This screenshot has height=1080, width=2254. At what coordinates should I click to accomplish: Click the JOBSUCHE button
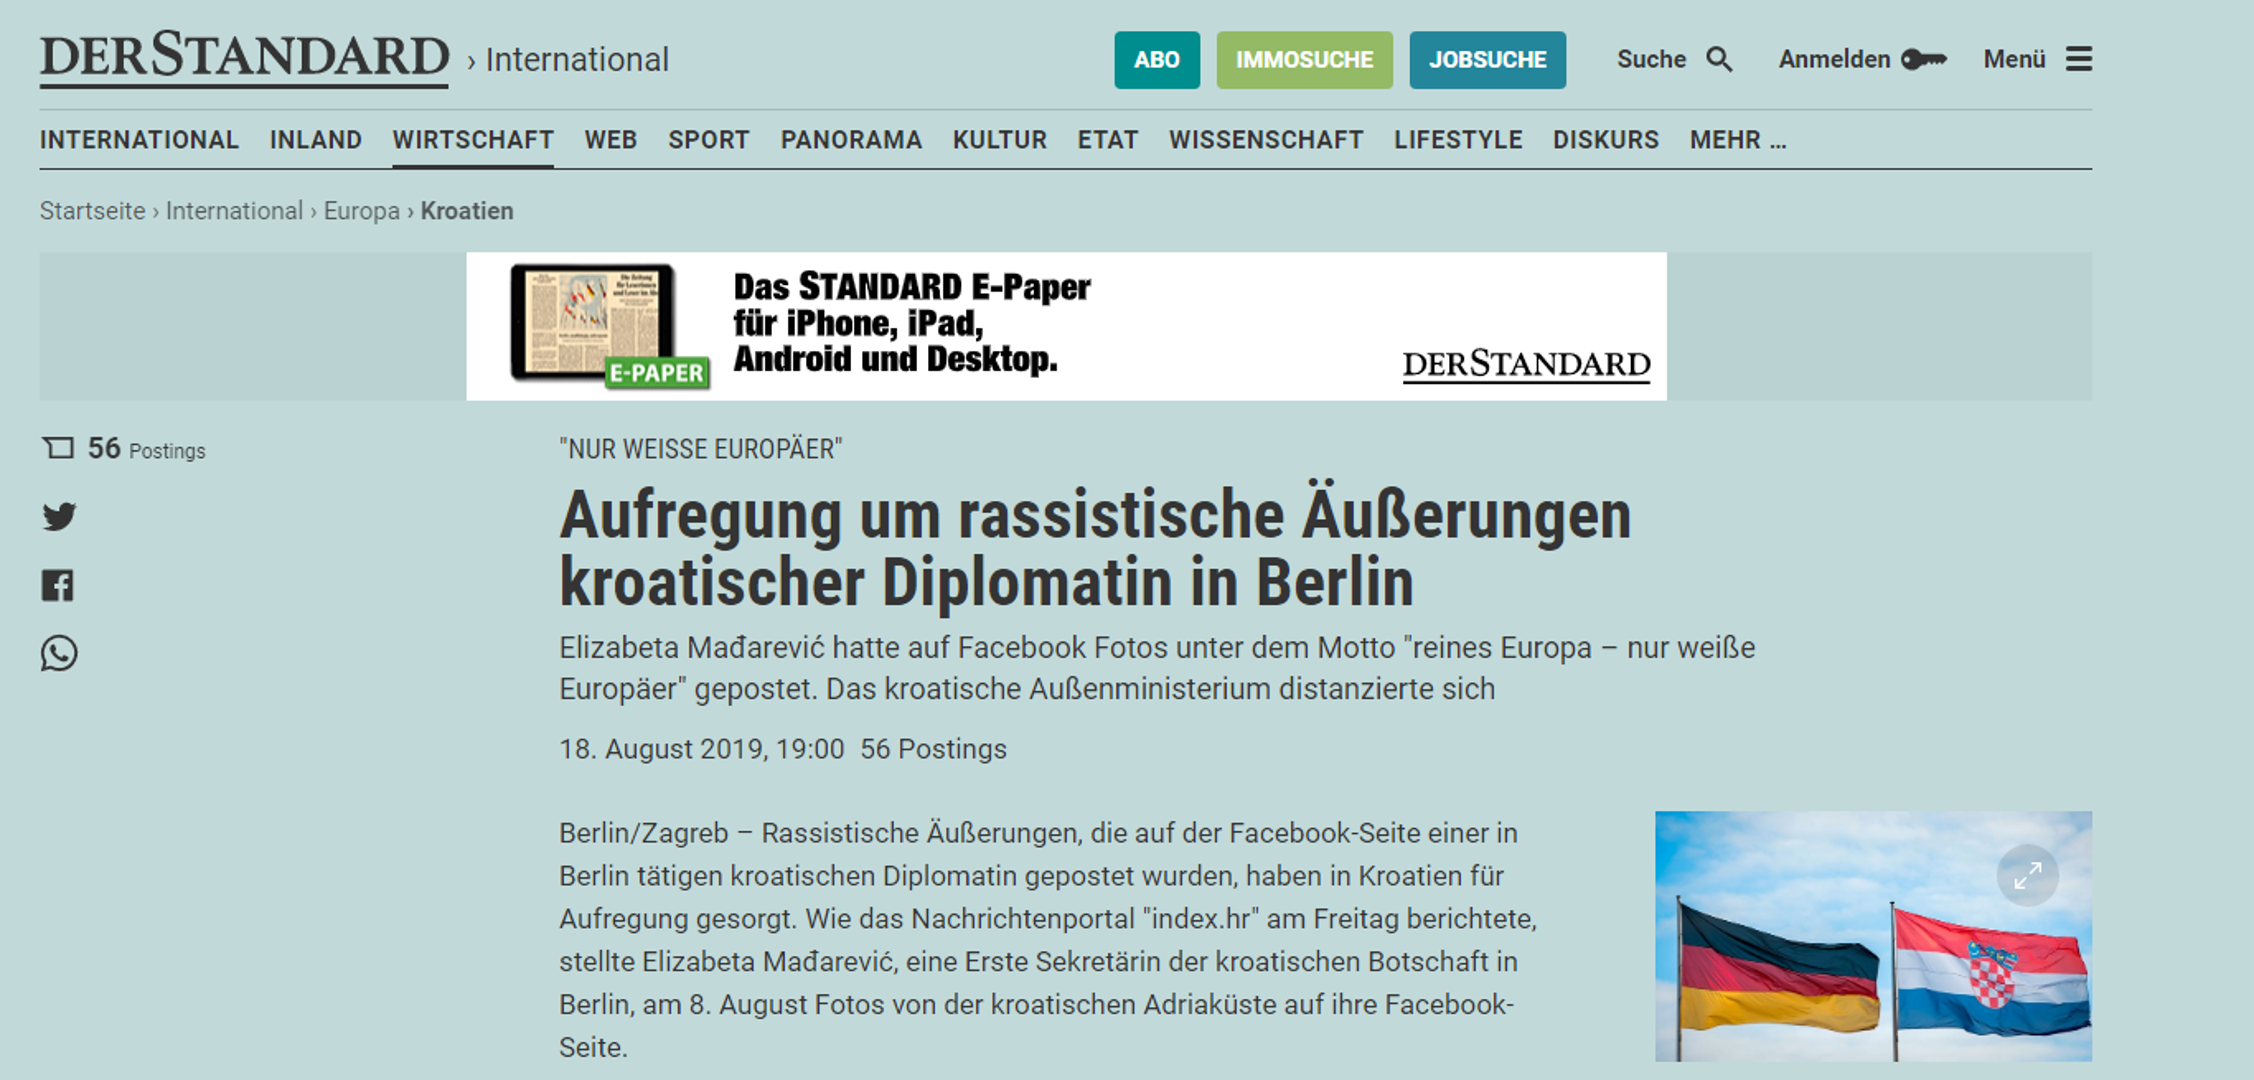coord(1486,60)
